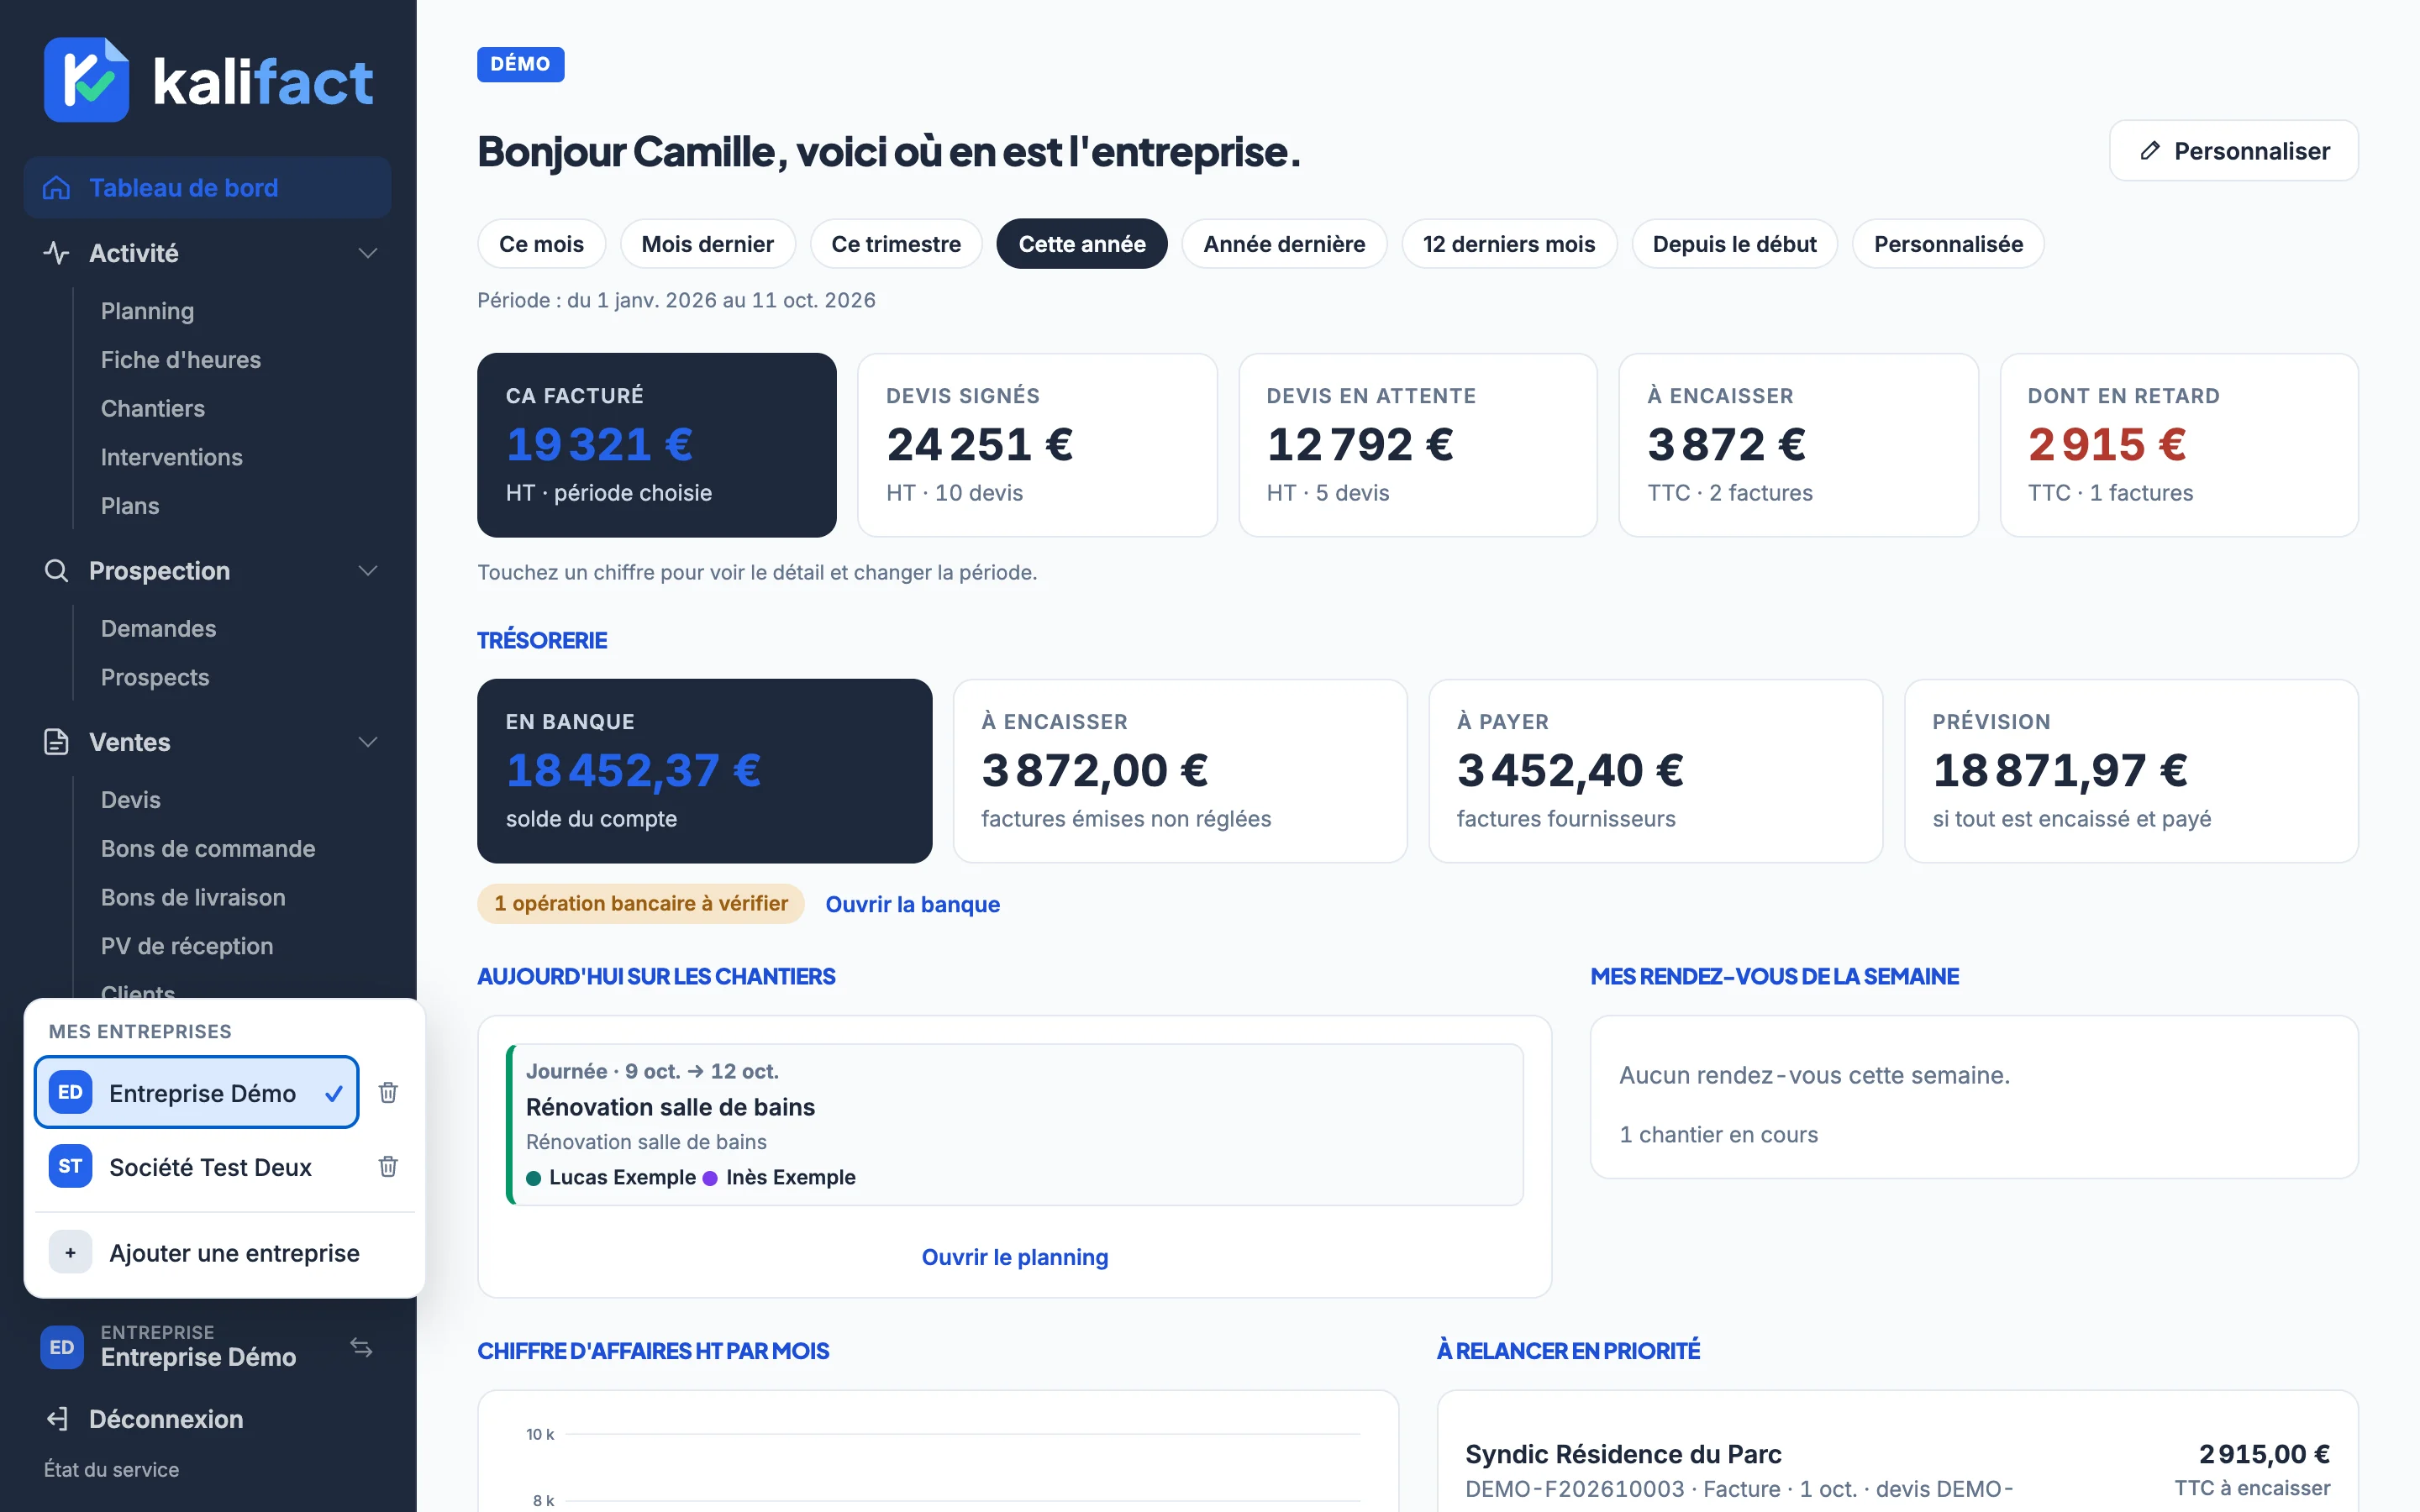Open the À encaisser 3 872 € KPI card
2420x1512 pixels.
tap(1798, 445)
